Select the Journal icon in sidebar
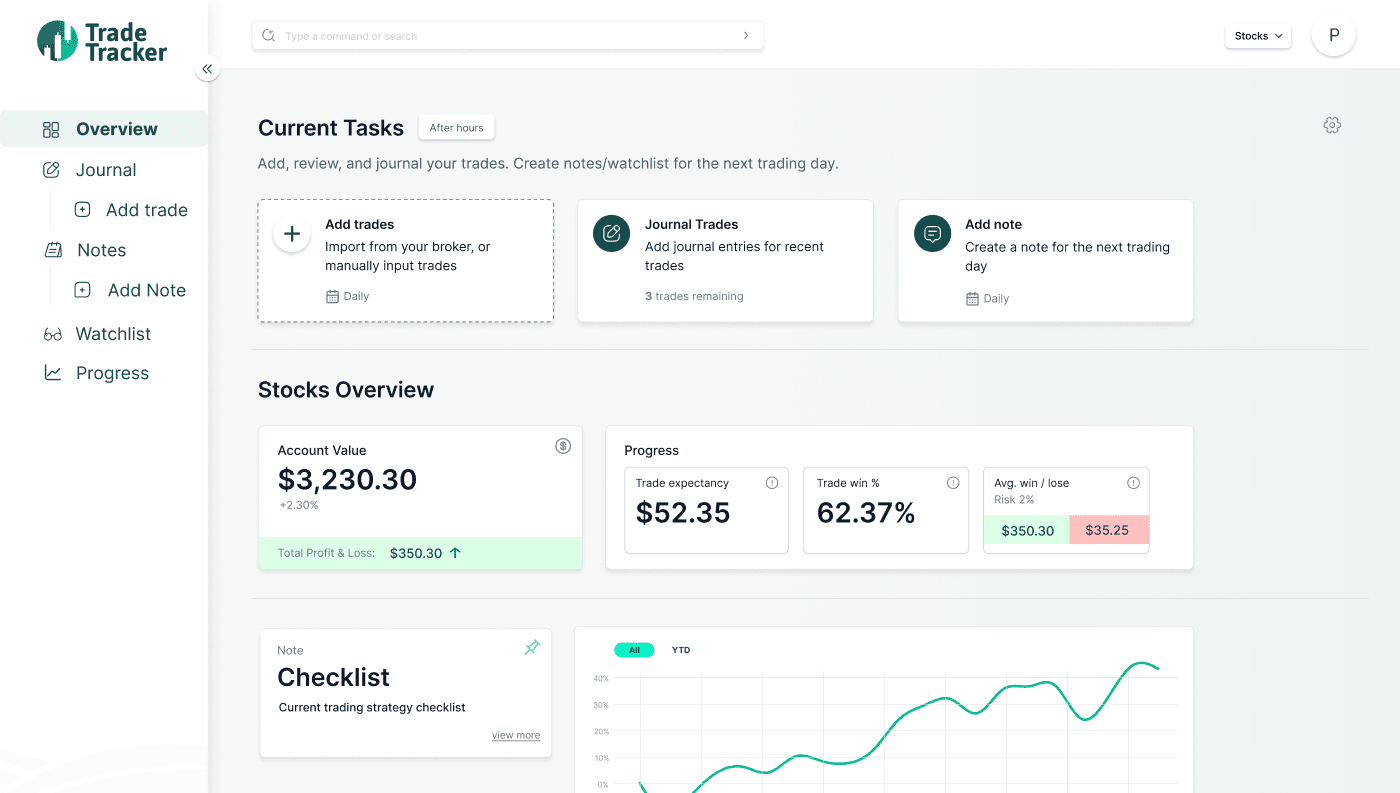 (51, 169)
